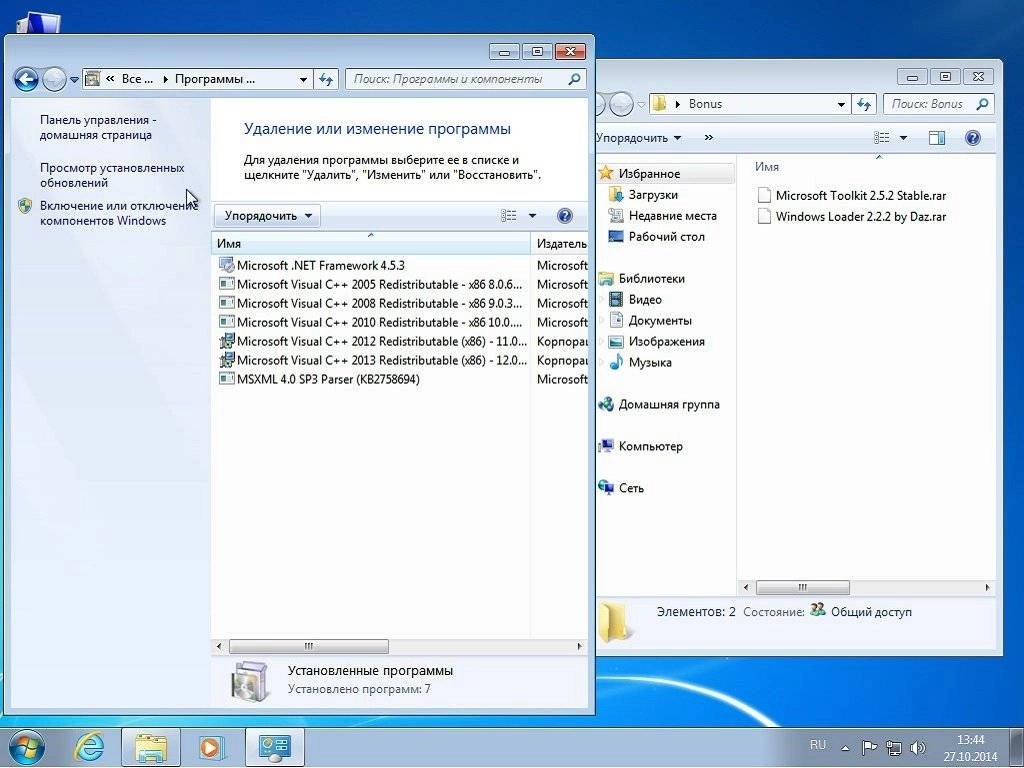The height and width of the screenshot is (768, 1024).
Task: Click Программы breadcrumb in address bar
Action: (x=215, y=79)
